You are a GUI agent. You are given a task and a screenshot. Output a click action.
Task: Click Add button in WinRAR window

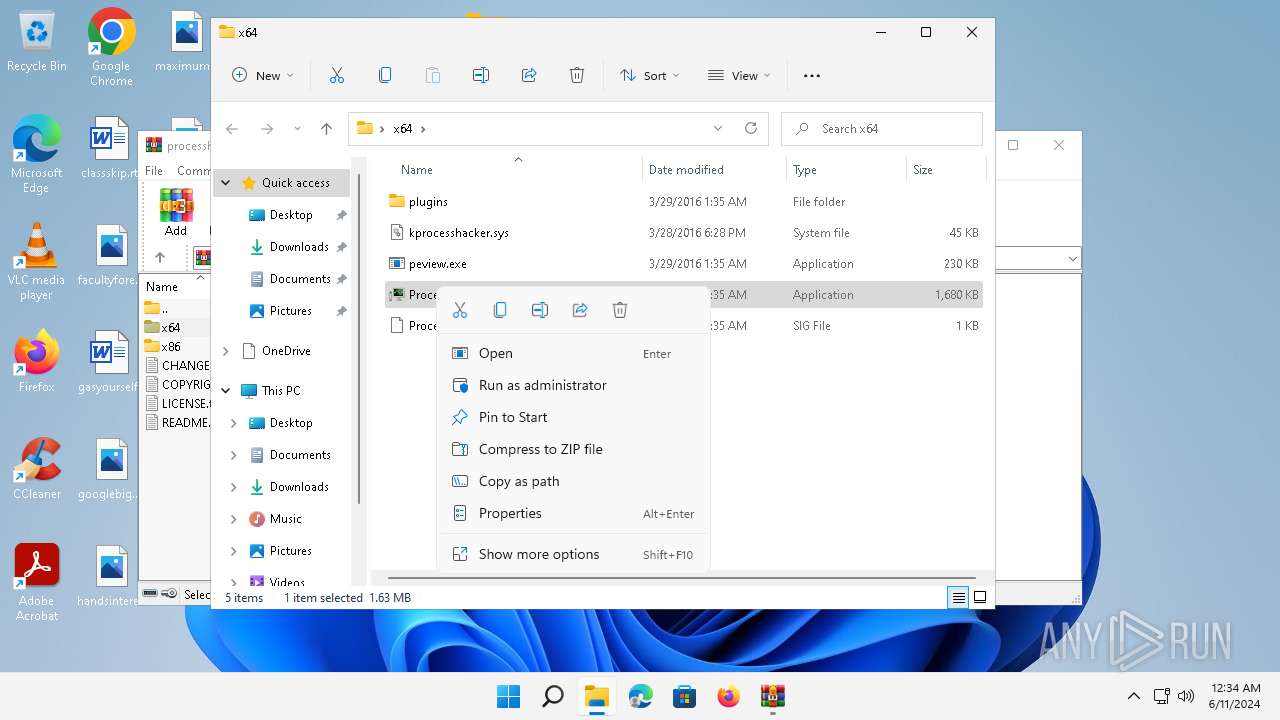tap(176, 212)
